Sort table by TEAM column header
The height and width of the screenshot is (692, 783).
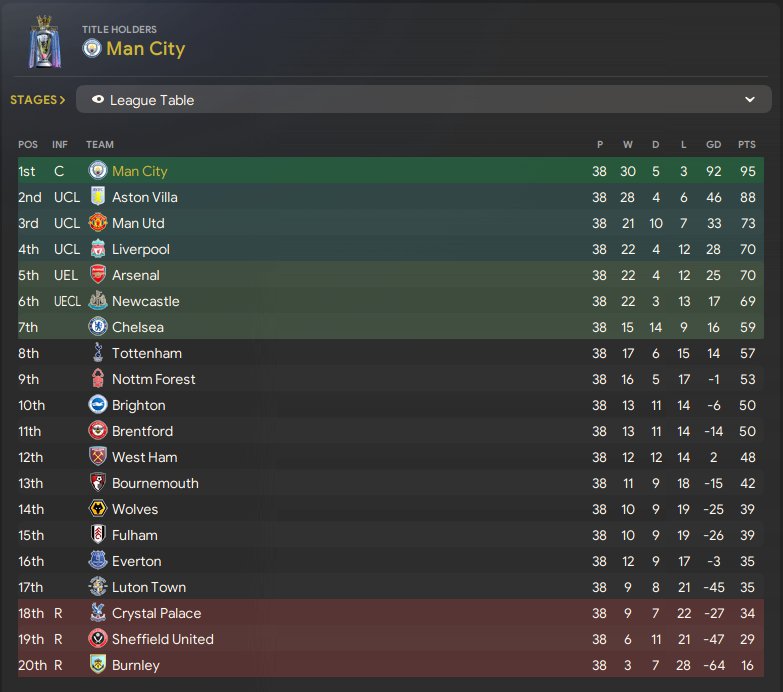(x=100, y=144)
